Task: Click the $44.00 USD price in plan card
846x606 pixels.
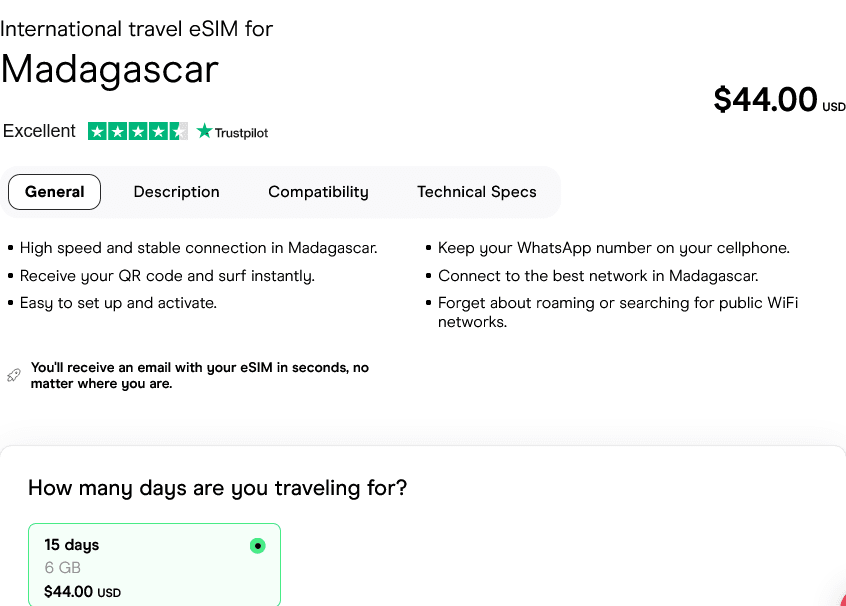Action: coord(82,592)
